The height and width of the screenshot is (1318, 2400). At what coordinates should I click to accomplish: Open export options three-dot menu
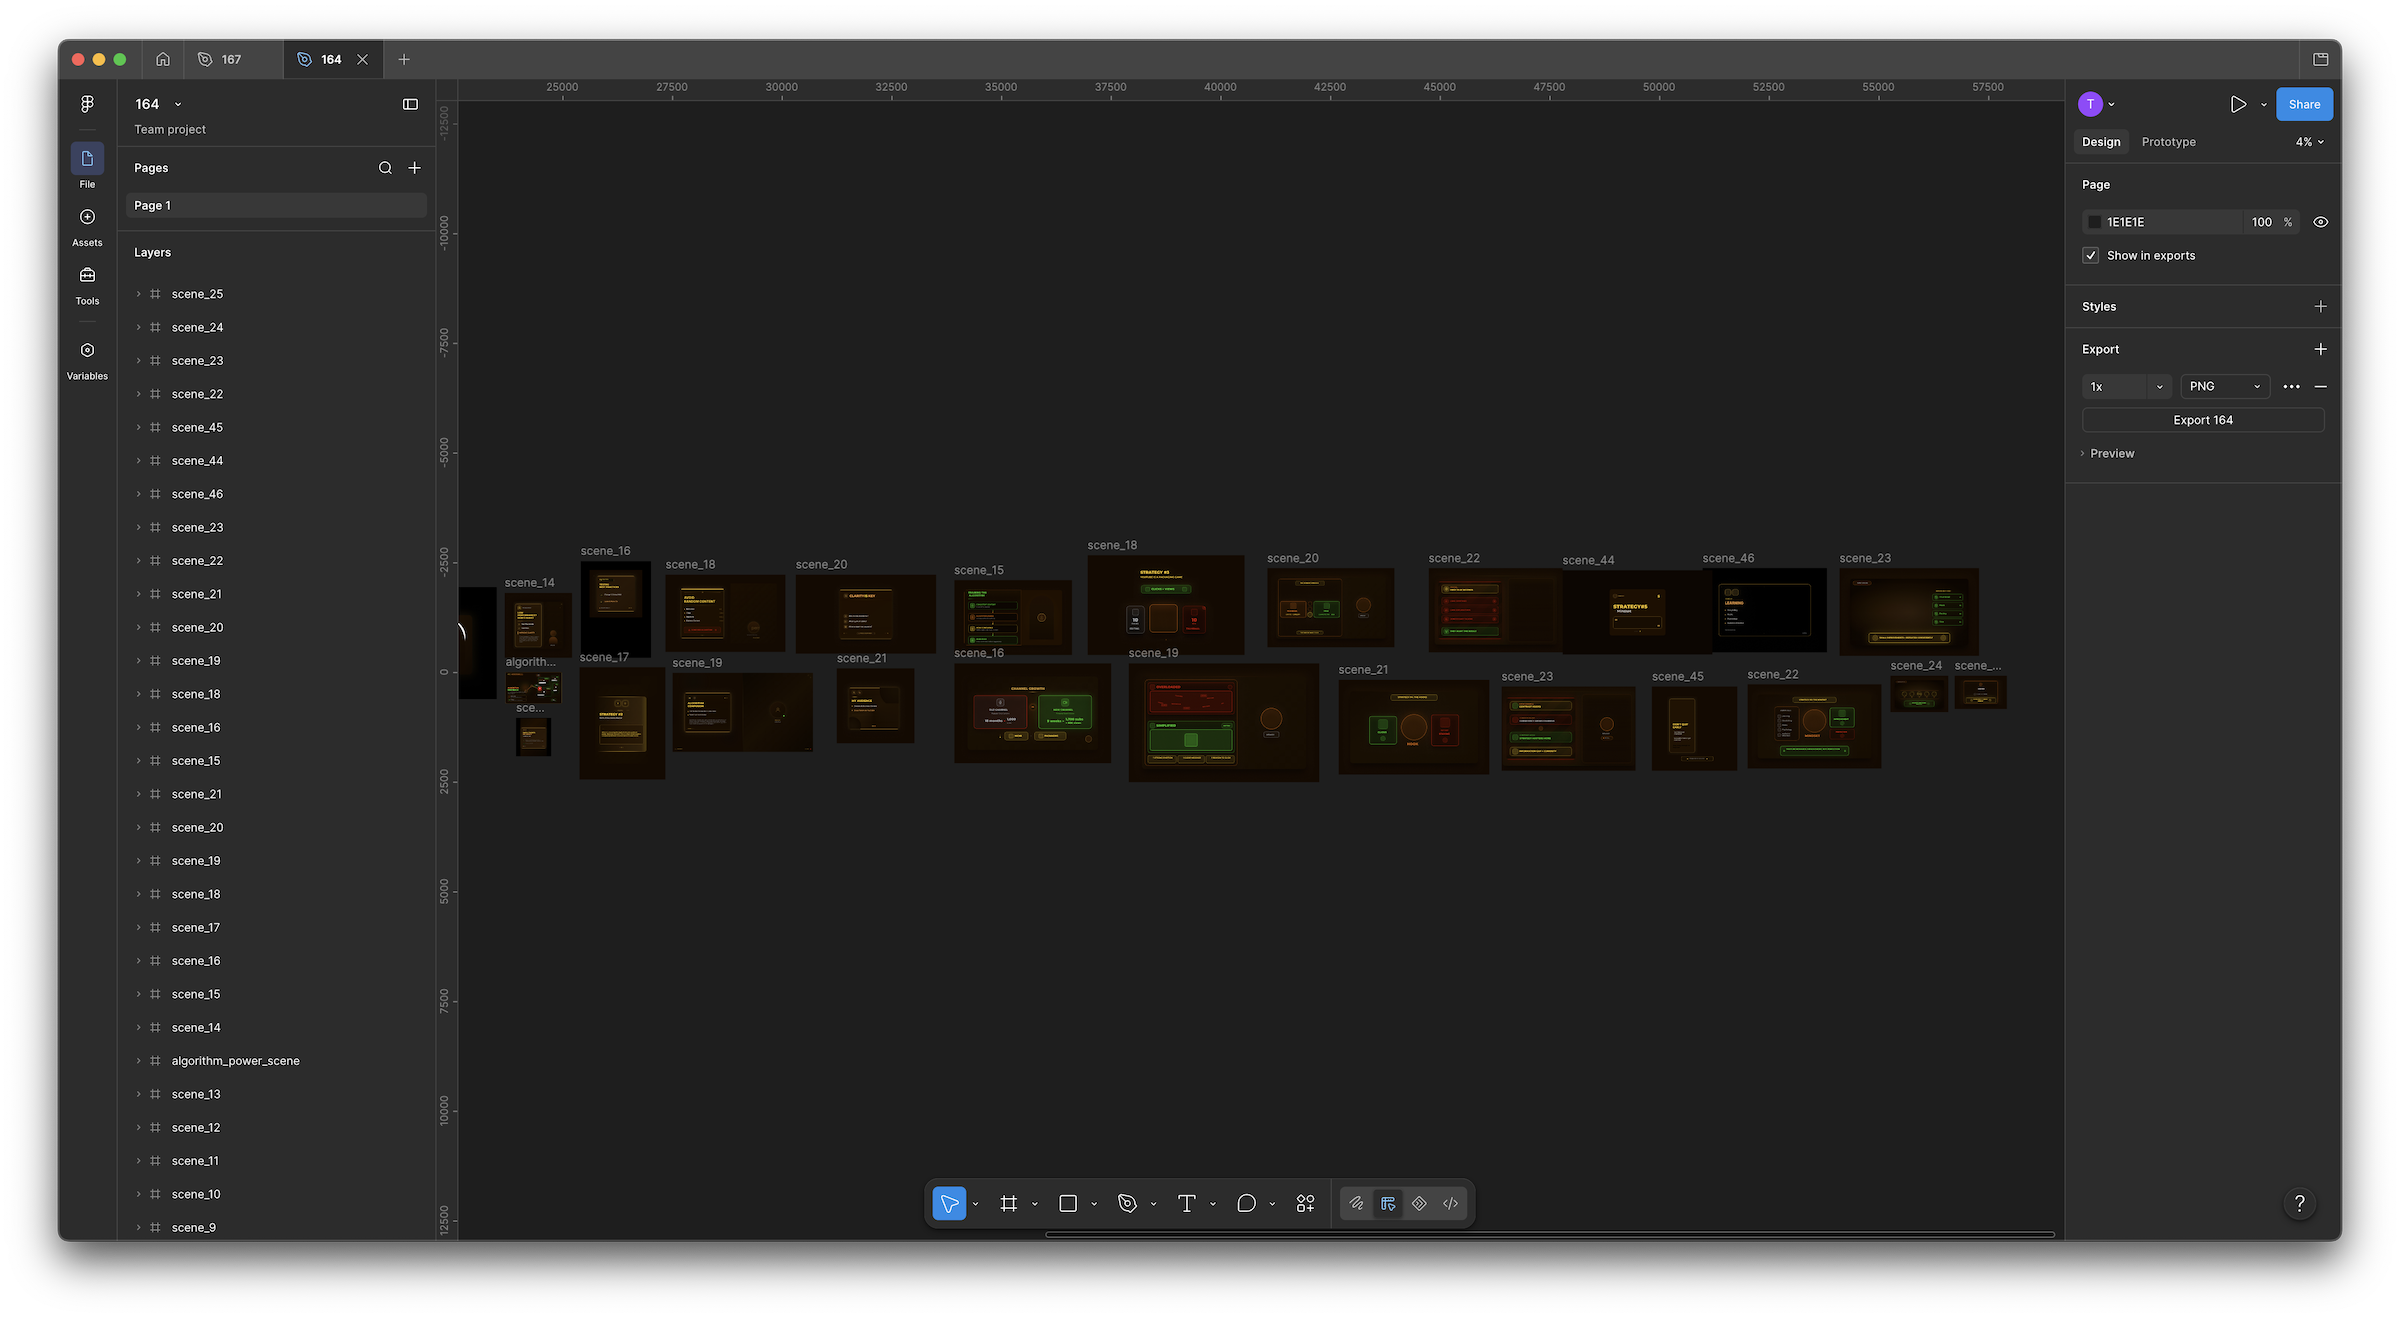point(2291,386)
